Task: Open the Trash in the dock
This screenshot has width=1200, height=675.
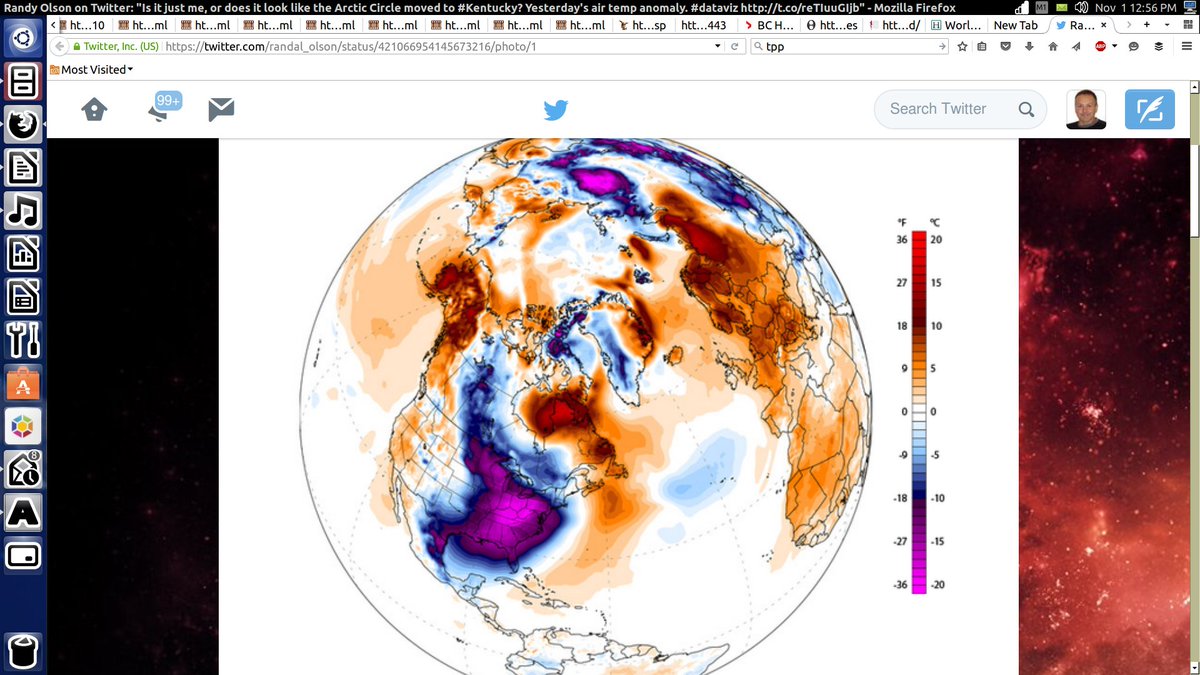Action: click(x=23, y=650)
